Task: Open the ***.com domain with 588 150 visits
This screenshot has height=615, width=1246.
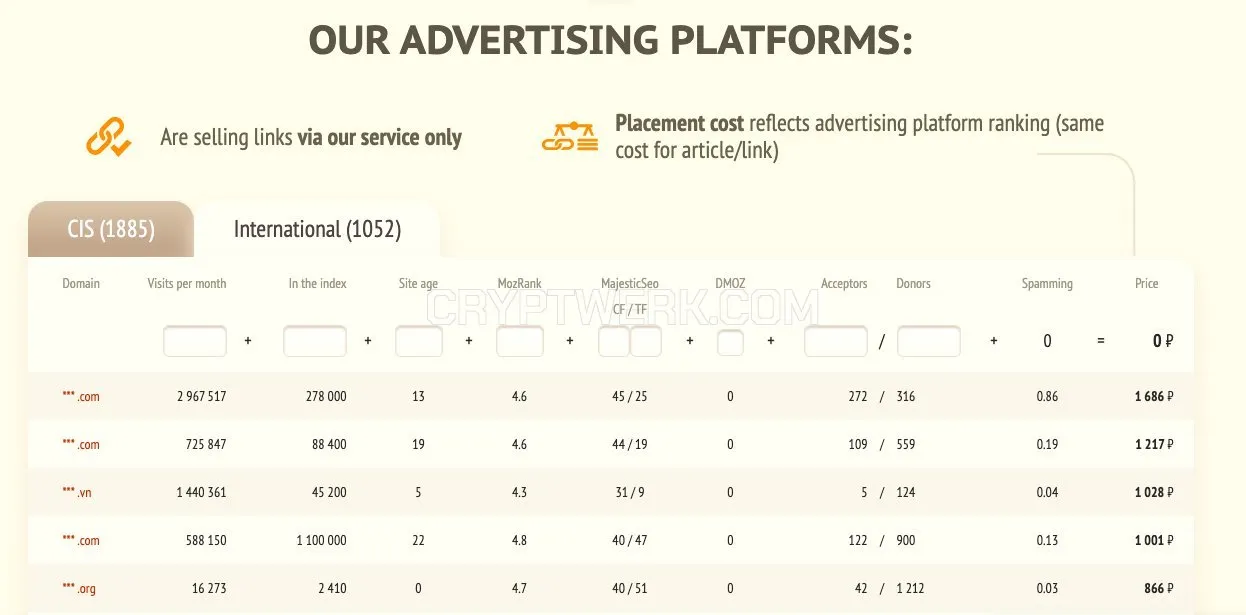Action: tap(81, 541)
